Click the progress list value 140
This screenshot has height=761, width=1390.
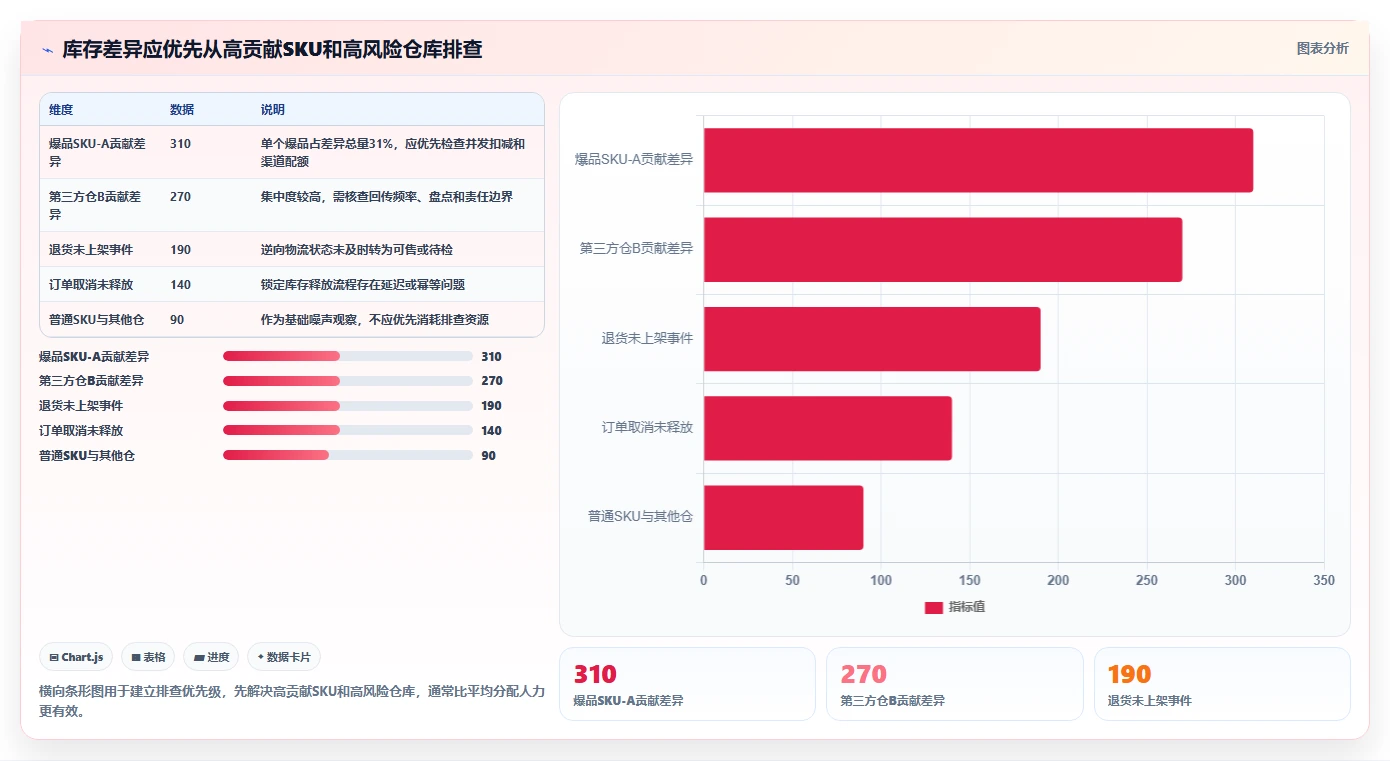tap(491, 431)
